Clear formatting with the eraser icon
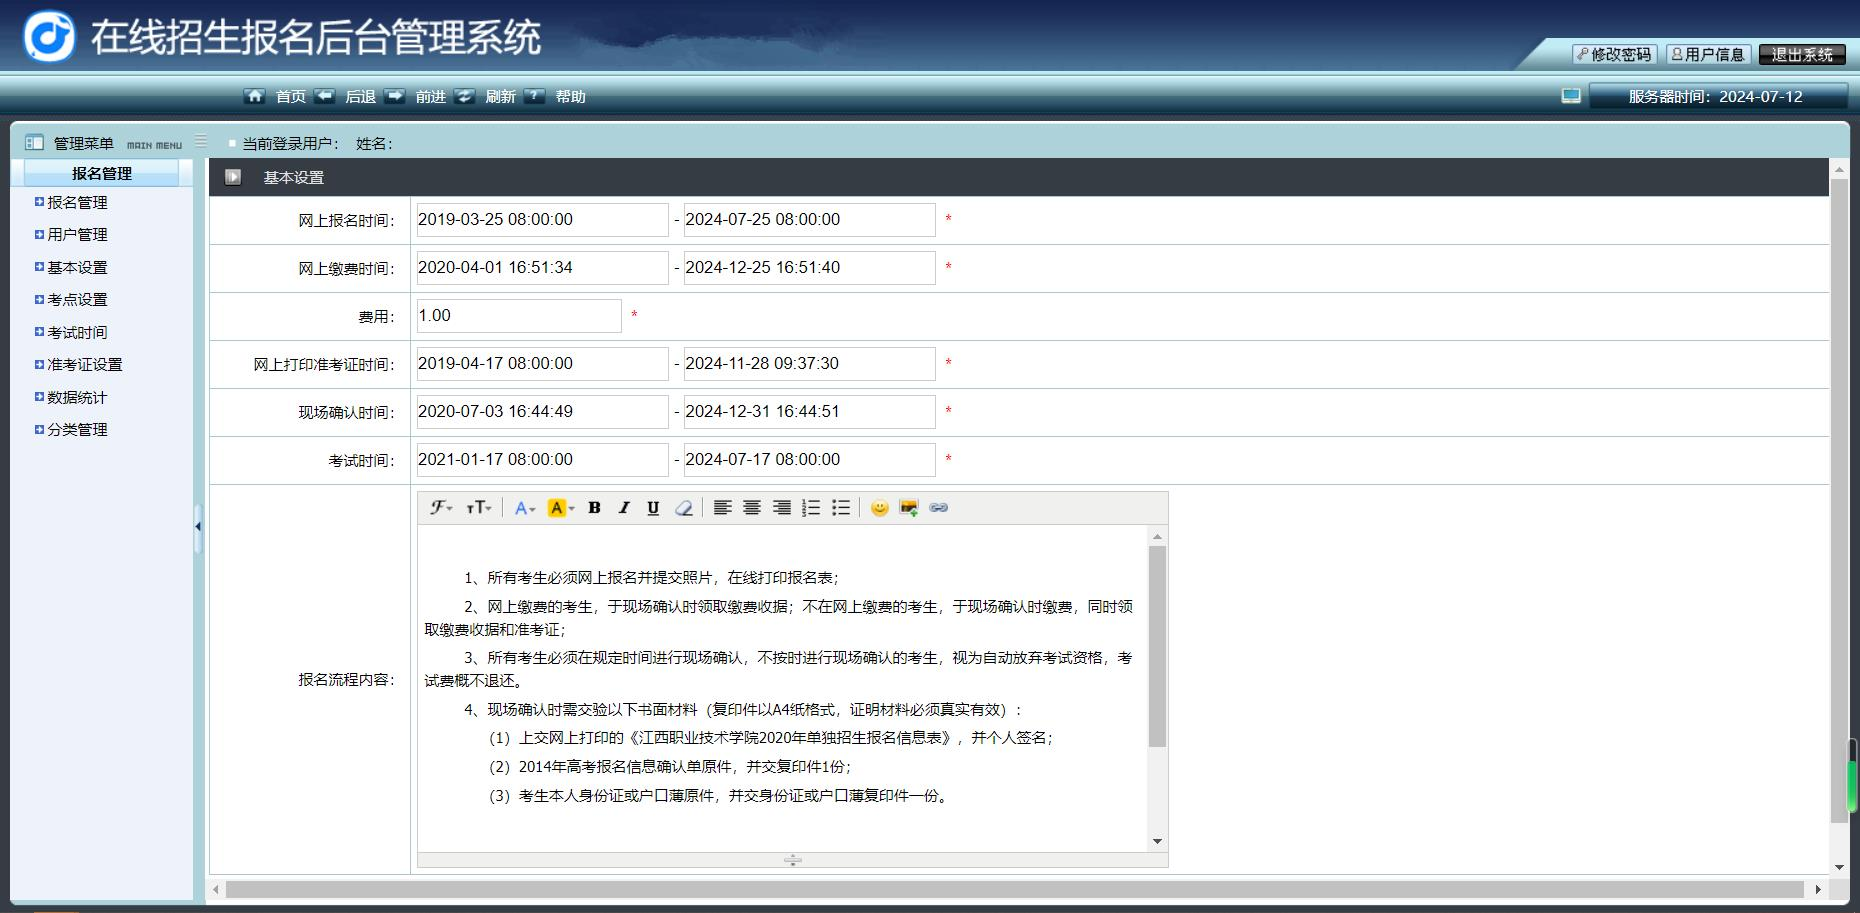Viewport: 1860px width, 913px height. (x=684, y=508)
